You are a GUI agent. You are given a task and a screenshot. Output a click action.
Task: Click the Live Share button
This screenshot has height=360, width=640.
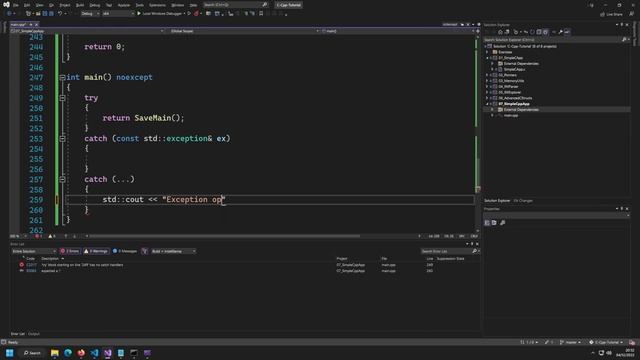point(611,14)
